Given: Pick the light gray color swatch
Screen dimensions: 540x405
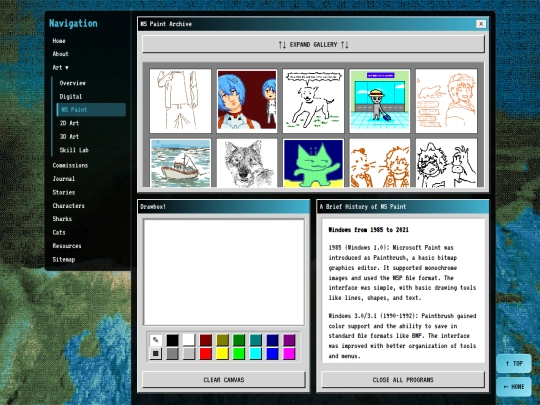Looking at the screenshot, I should pos(189,353).
